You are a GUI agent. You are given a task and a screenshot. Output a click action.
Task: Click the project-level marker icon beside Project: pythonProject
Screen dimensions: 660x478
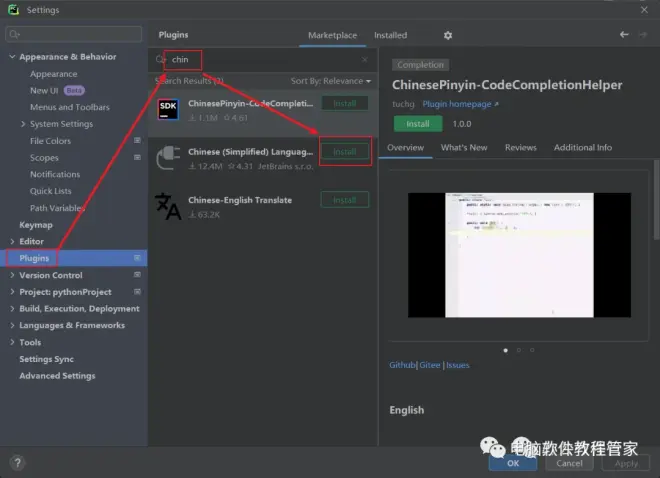tap(137, 291)
